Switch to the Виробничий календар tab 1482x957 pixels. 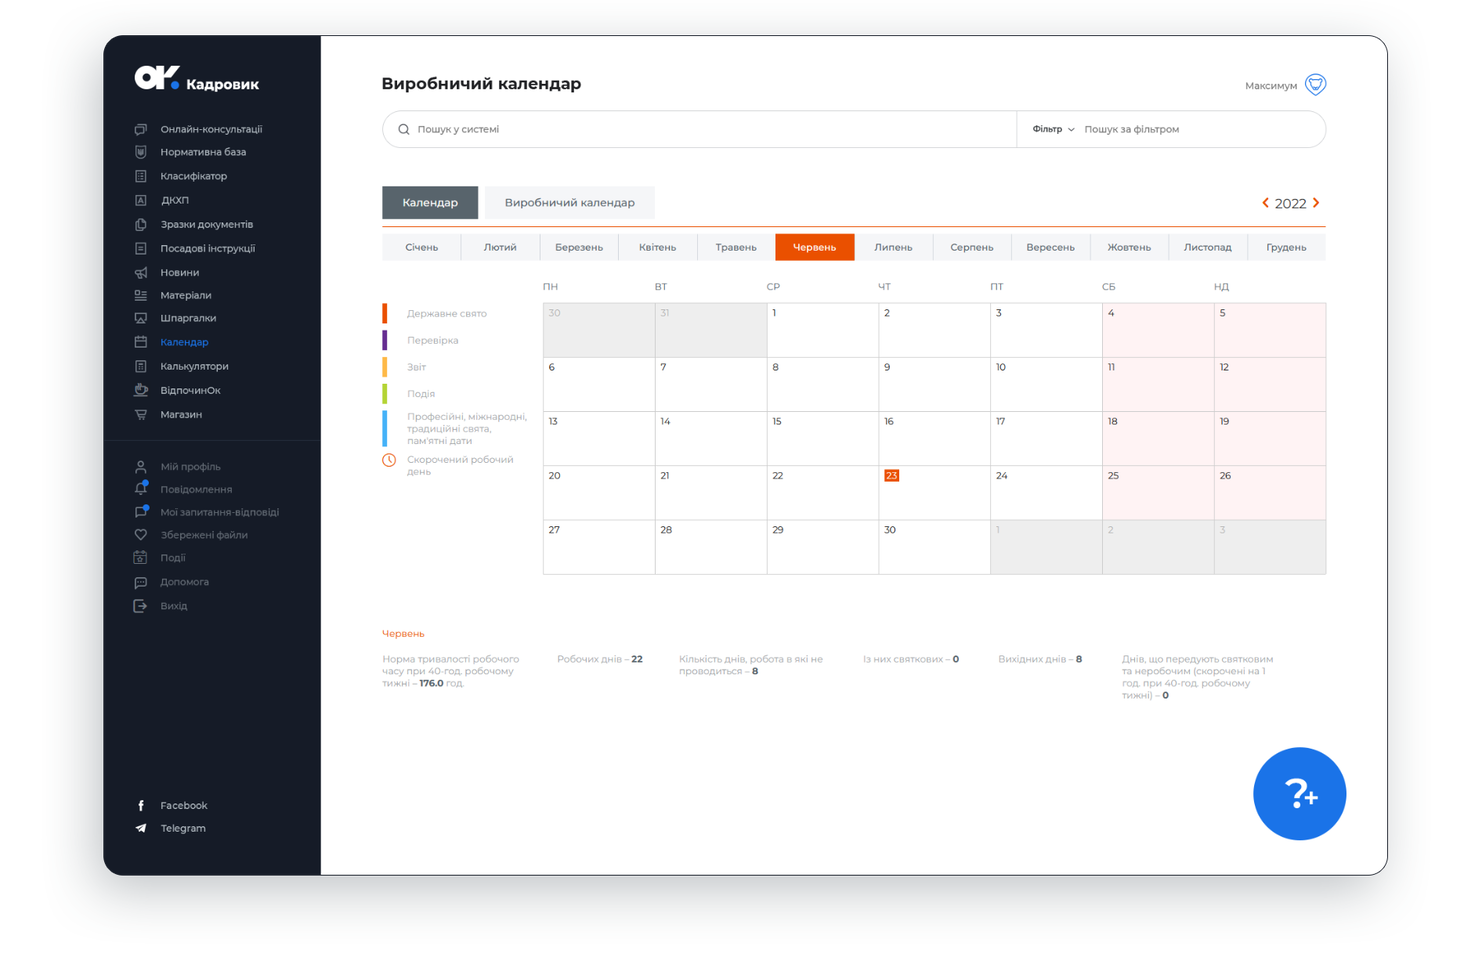pos(569,203)
